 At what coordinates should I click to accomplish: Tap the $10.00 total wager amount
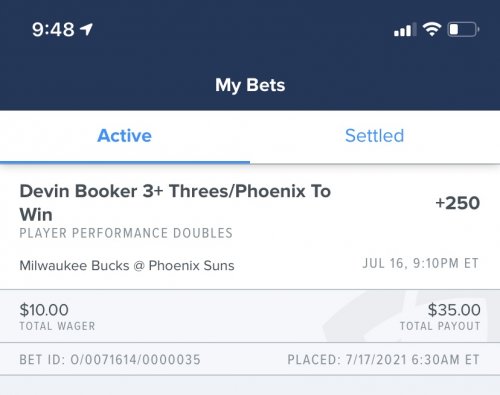click(x=44, y=310)
